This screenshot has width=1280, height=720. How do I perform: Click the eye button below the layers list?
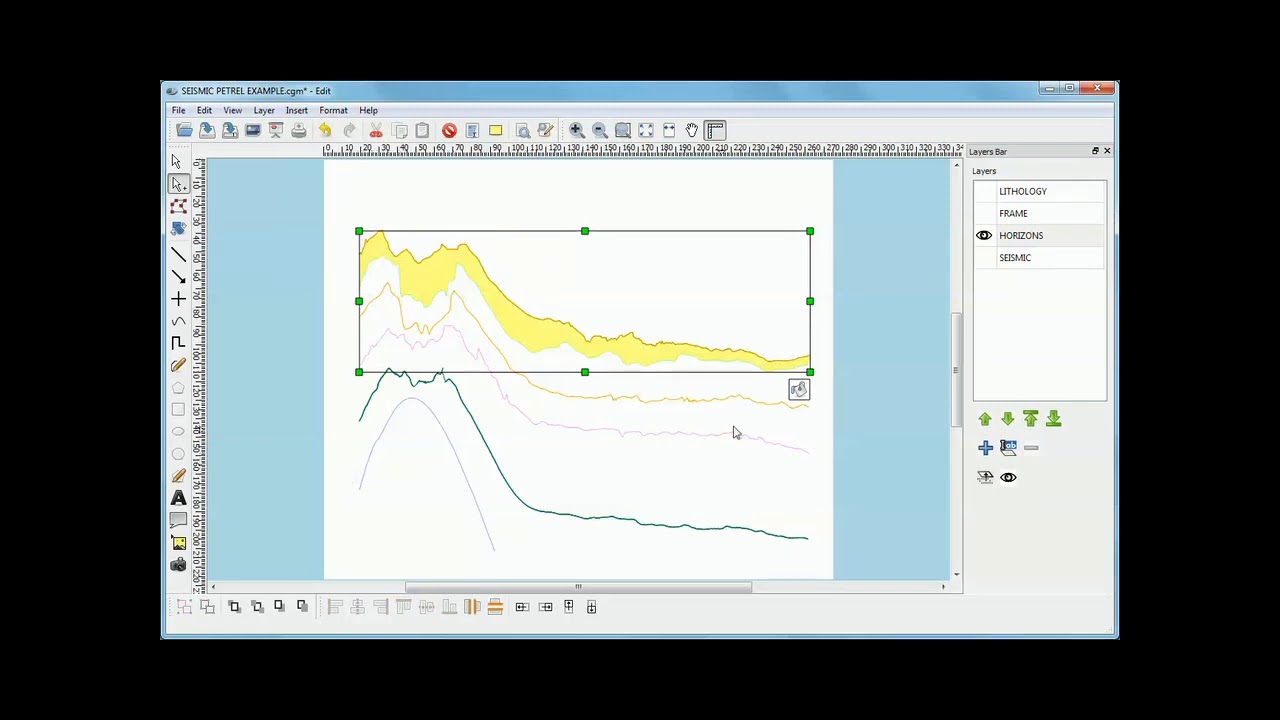[x=1008, y=477]
